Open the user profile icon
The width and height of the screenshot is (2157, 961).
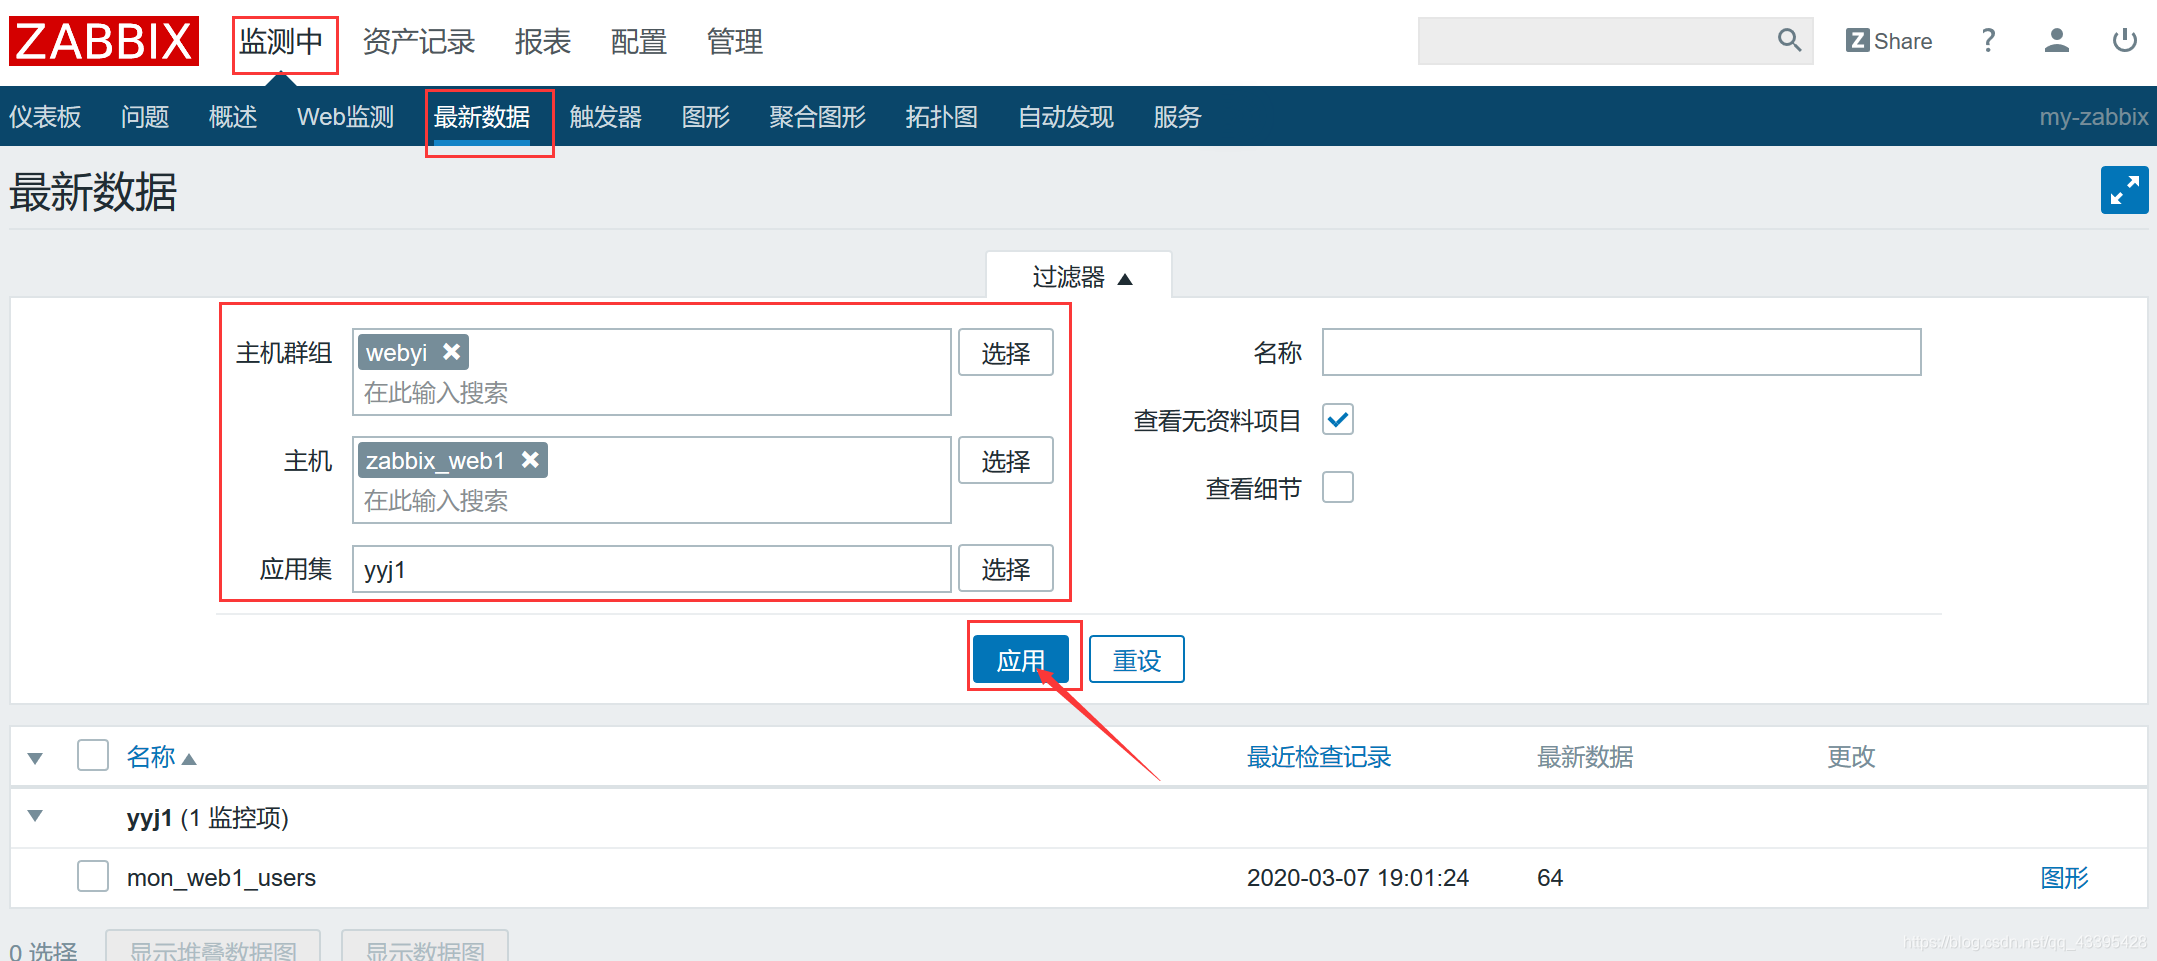2056,41
